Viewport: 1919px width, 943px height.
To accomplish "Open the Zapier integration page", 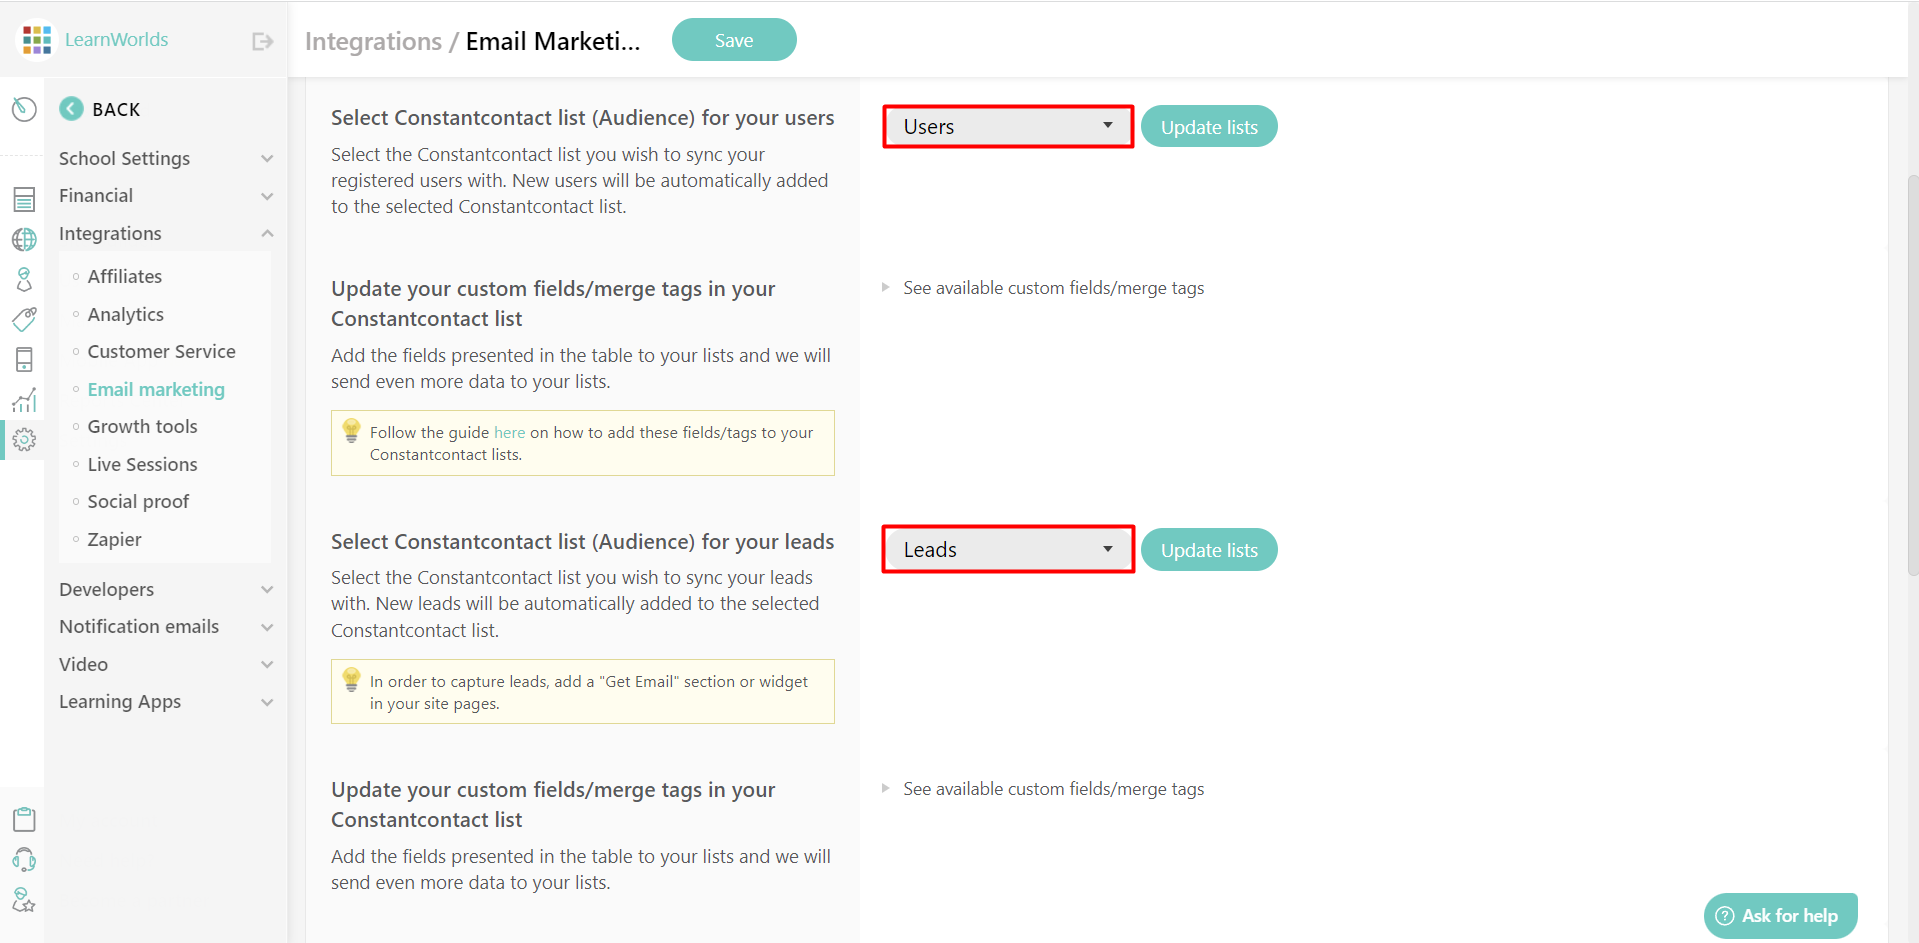I will pos(114,539).
